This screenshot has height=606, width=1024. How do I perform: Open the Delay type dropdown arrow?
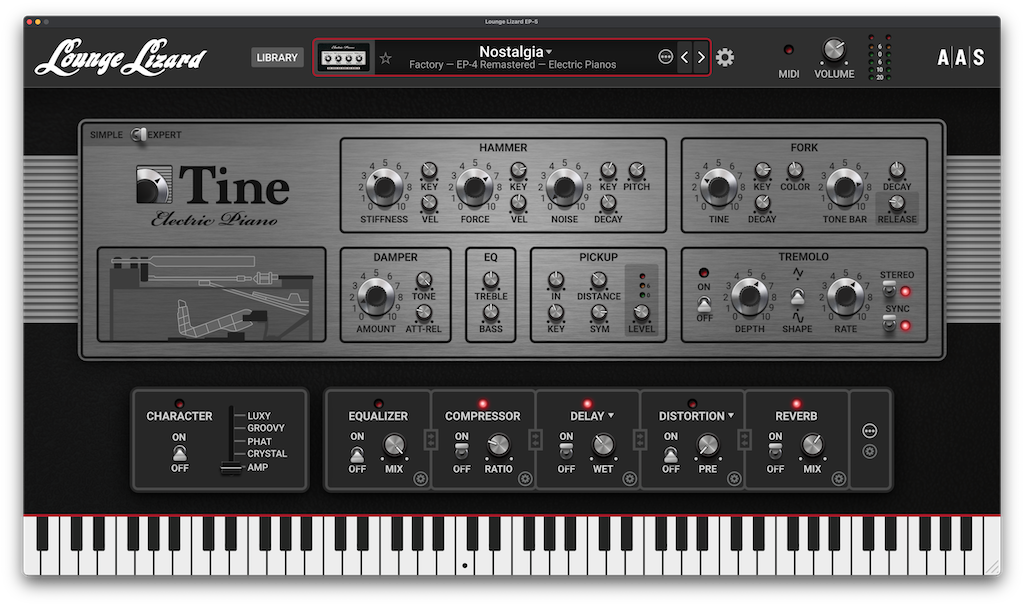tap(611, 415)
